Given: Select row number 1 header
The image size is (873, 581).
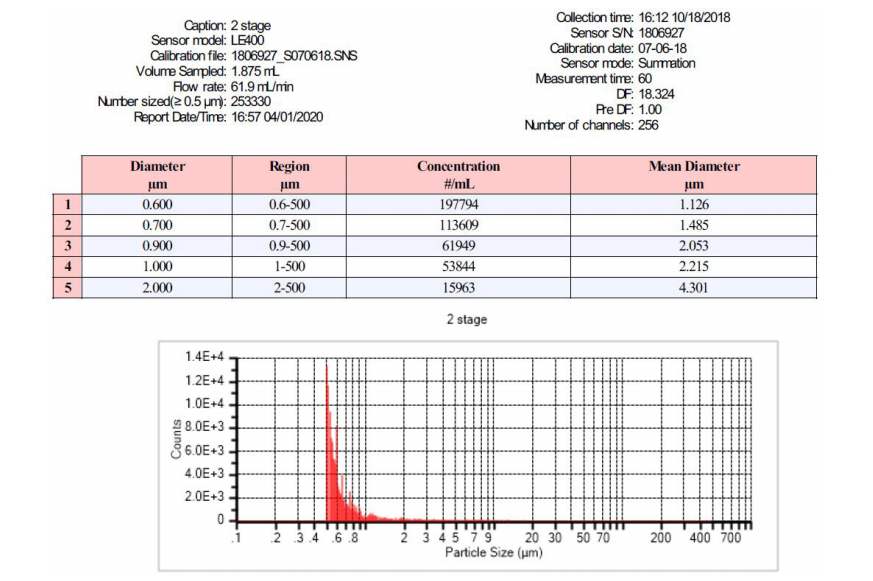Looking at the screenshot, I should 67,204.
